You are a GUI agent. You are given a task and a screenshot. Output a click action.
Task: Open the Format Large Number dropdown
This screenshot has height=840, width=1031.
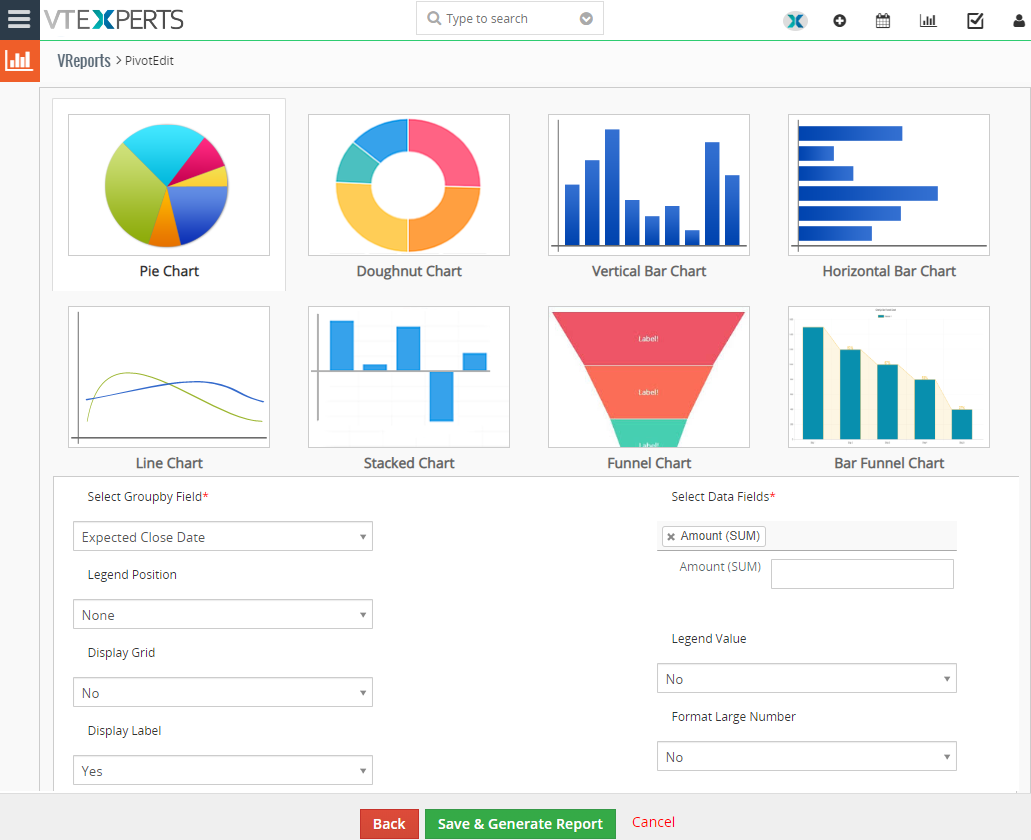[806, 756]
